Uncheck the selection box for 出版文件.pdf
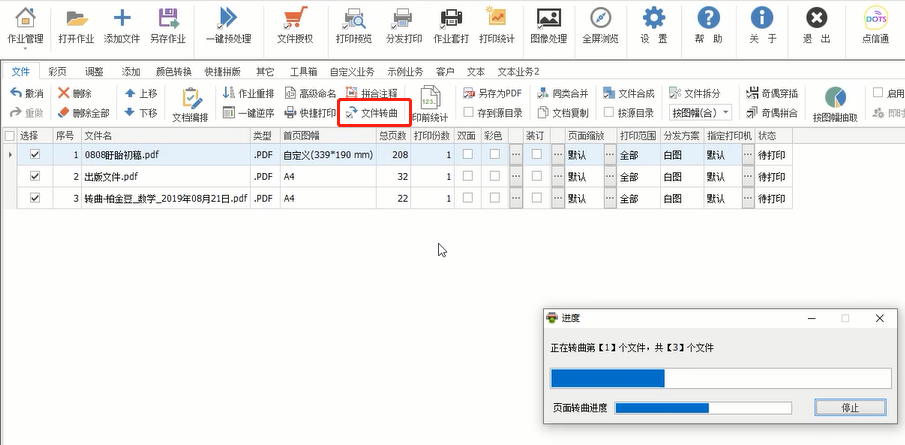 (x=35, y=176)
